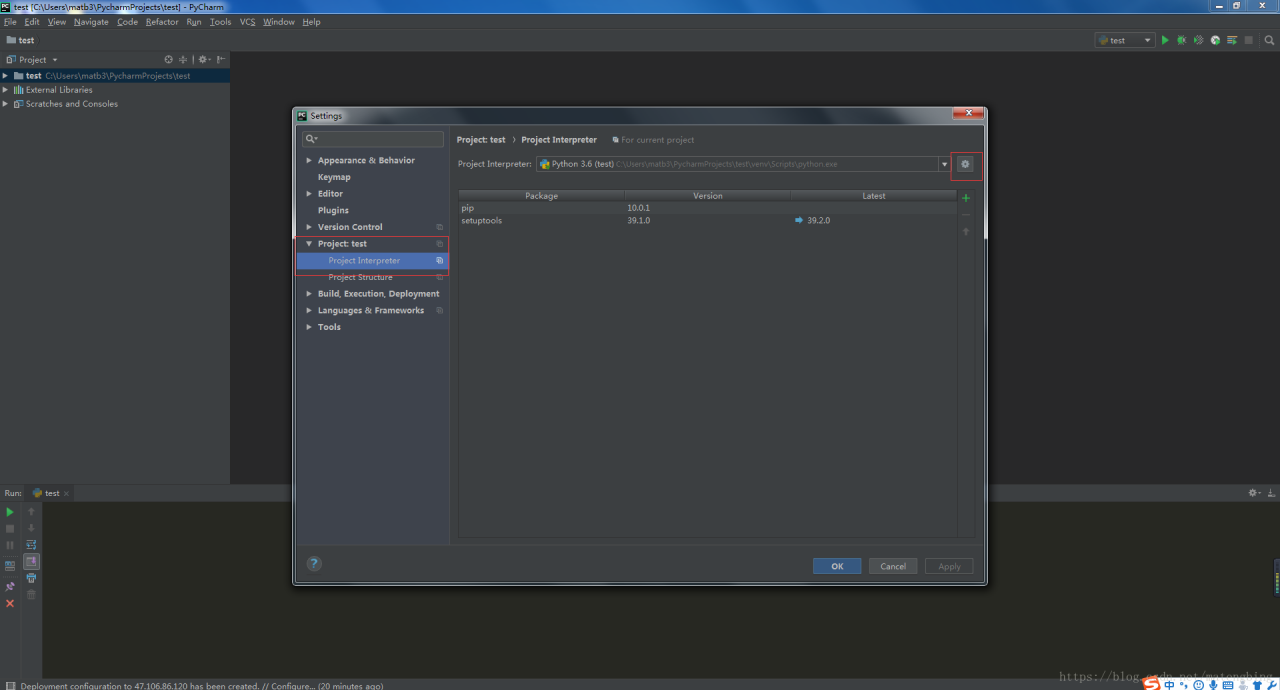Select the setuptools package row
Image resolution: width=1280 pixels, height=690 pixels.
click(x=708, y=220)
